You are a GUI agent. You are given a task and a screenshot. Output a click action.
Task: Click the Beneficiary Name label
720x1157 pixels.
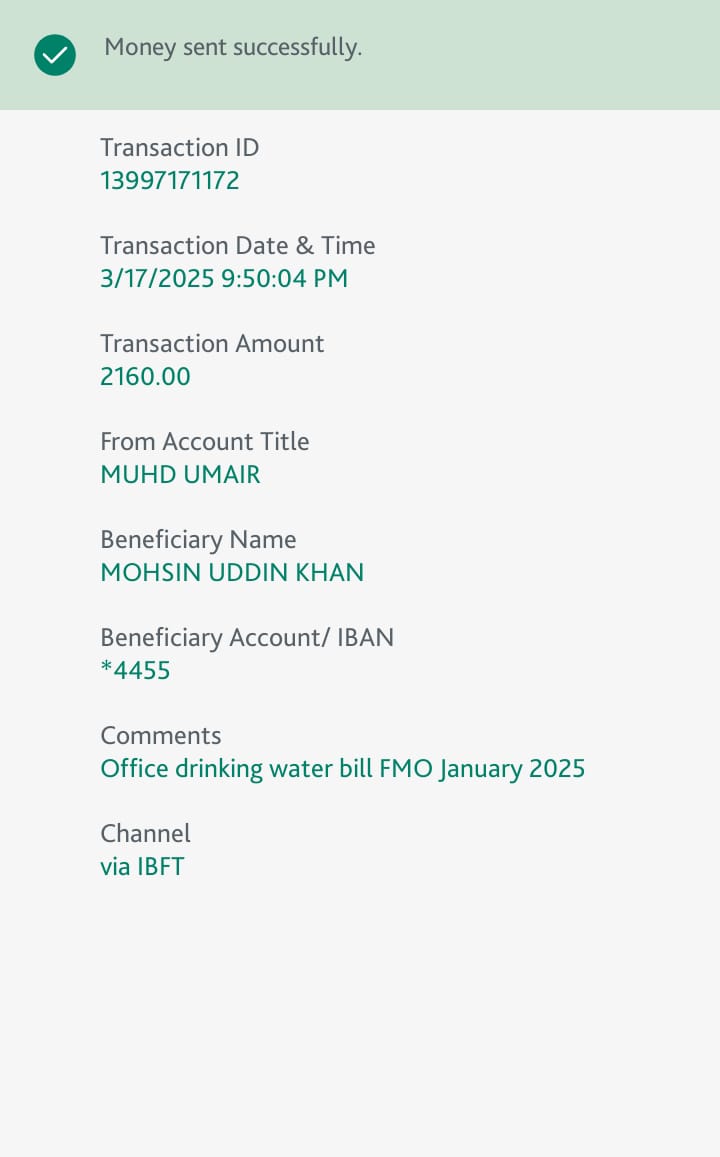tap(198, 540)
